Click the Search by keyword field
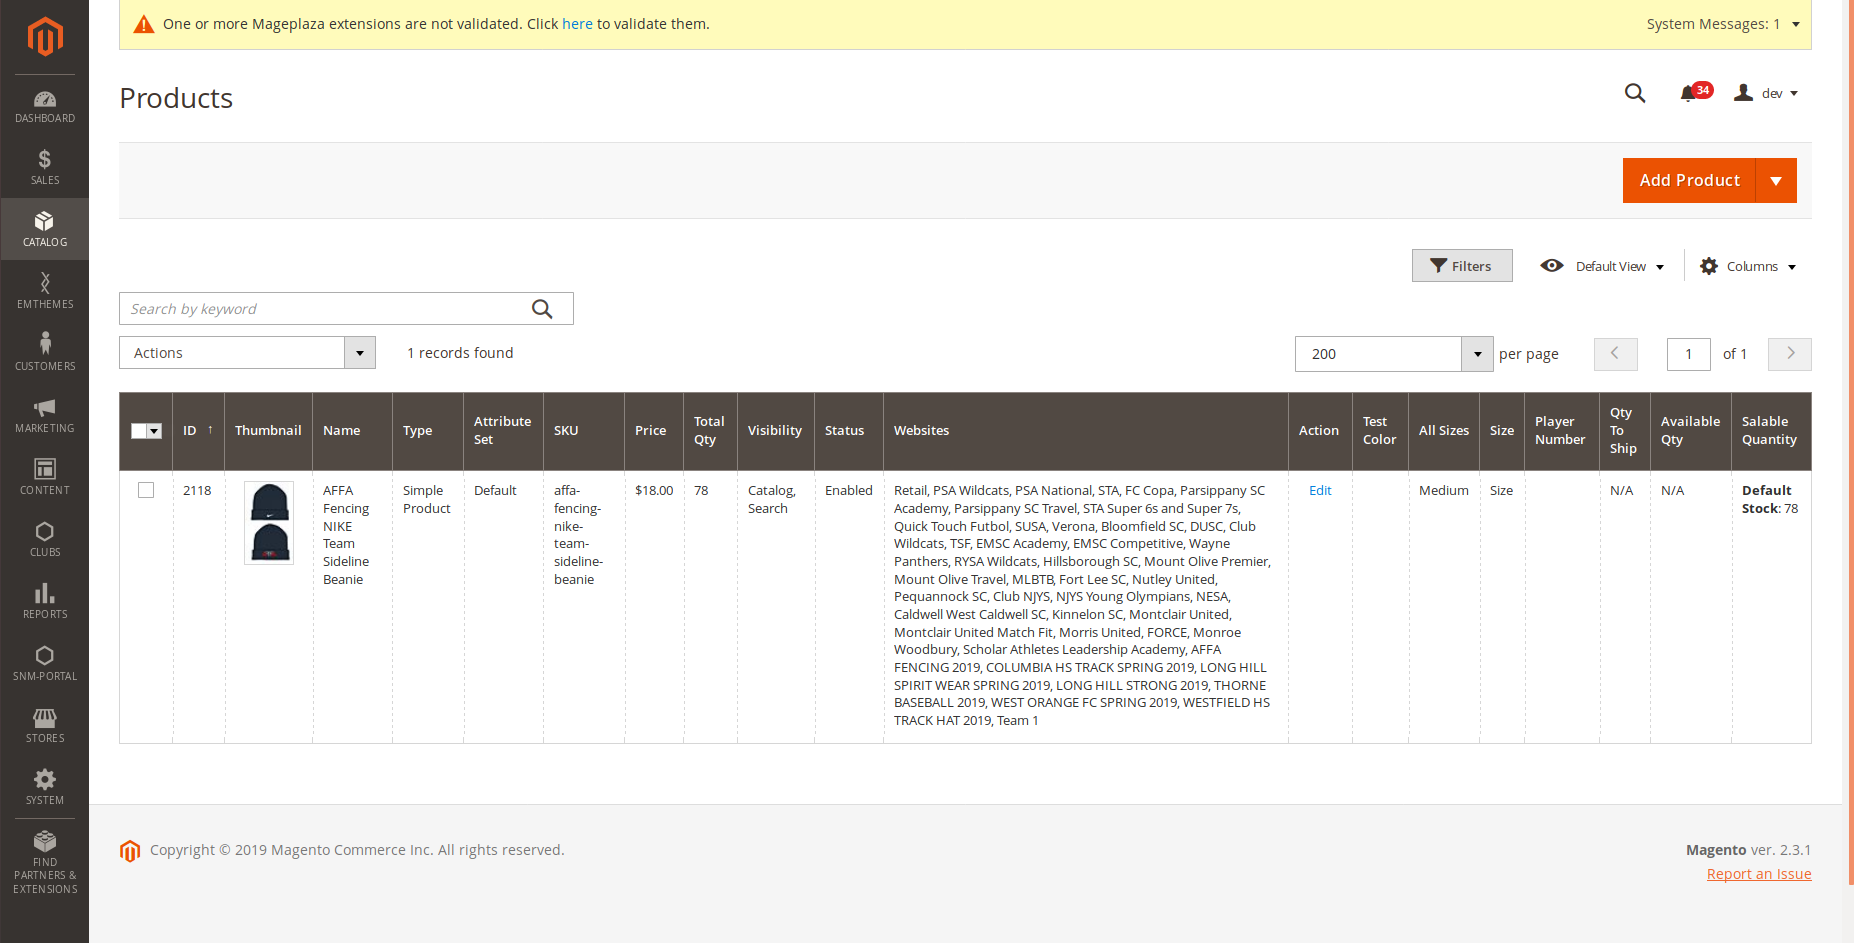 pos(325,309)
